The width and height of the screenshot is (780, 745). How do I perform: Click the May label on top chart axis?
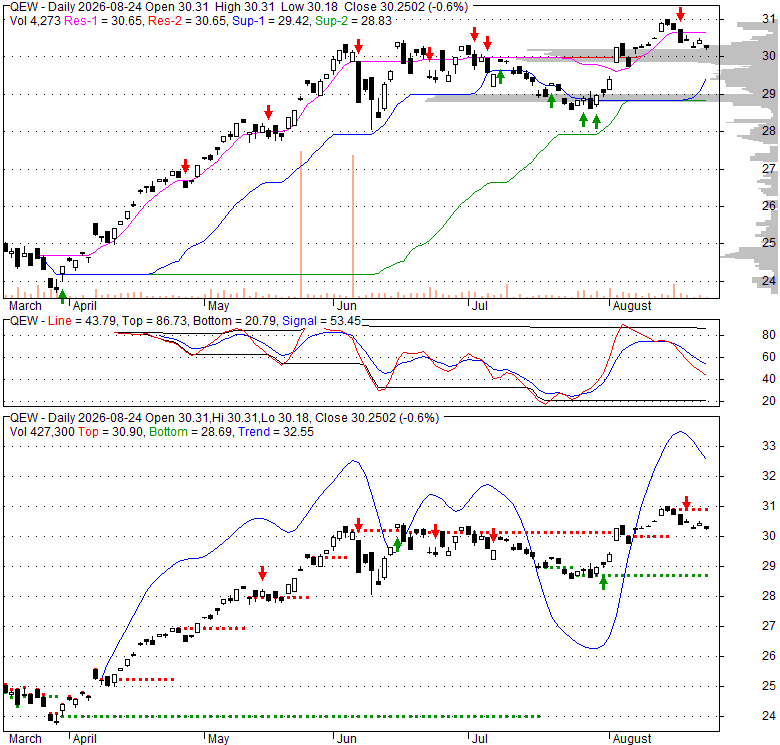pos(218,306)
